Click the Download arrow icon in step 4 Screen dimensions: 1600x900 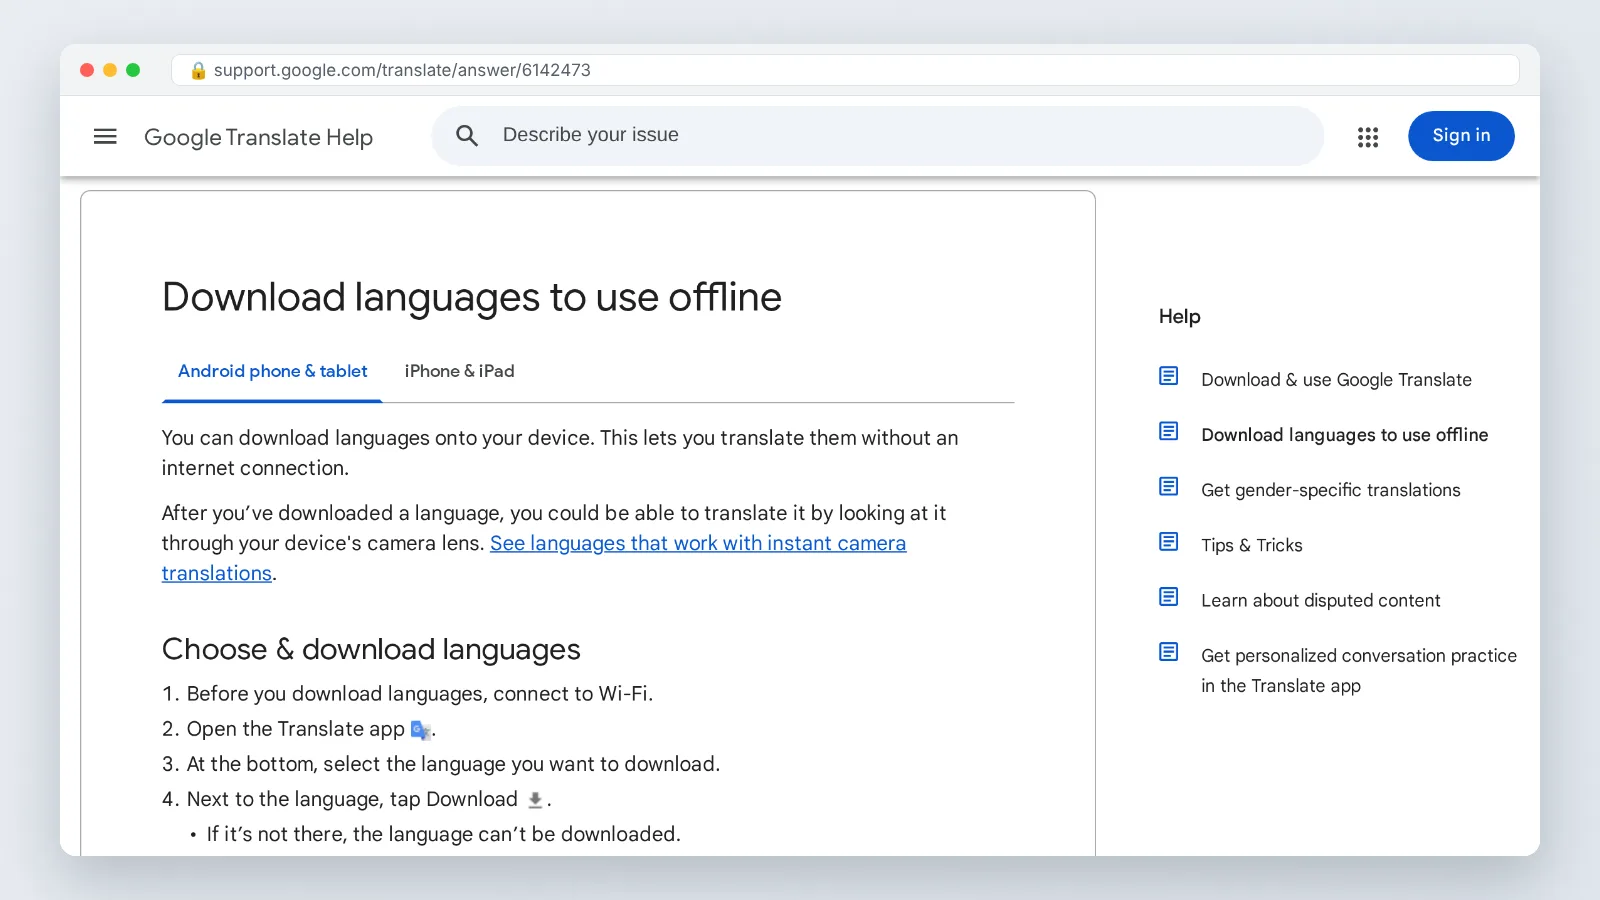[535, 800]
